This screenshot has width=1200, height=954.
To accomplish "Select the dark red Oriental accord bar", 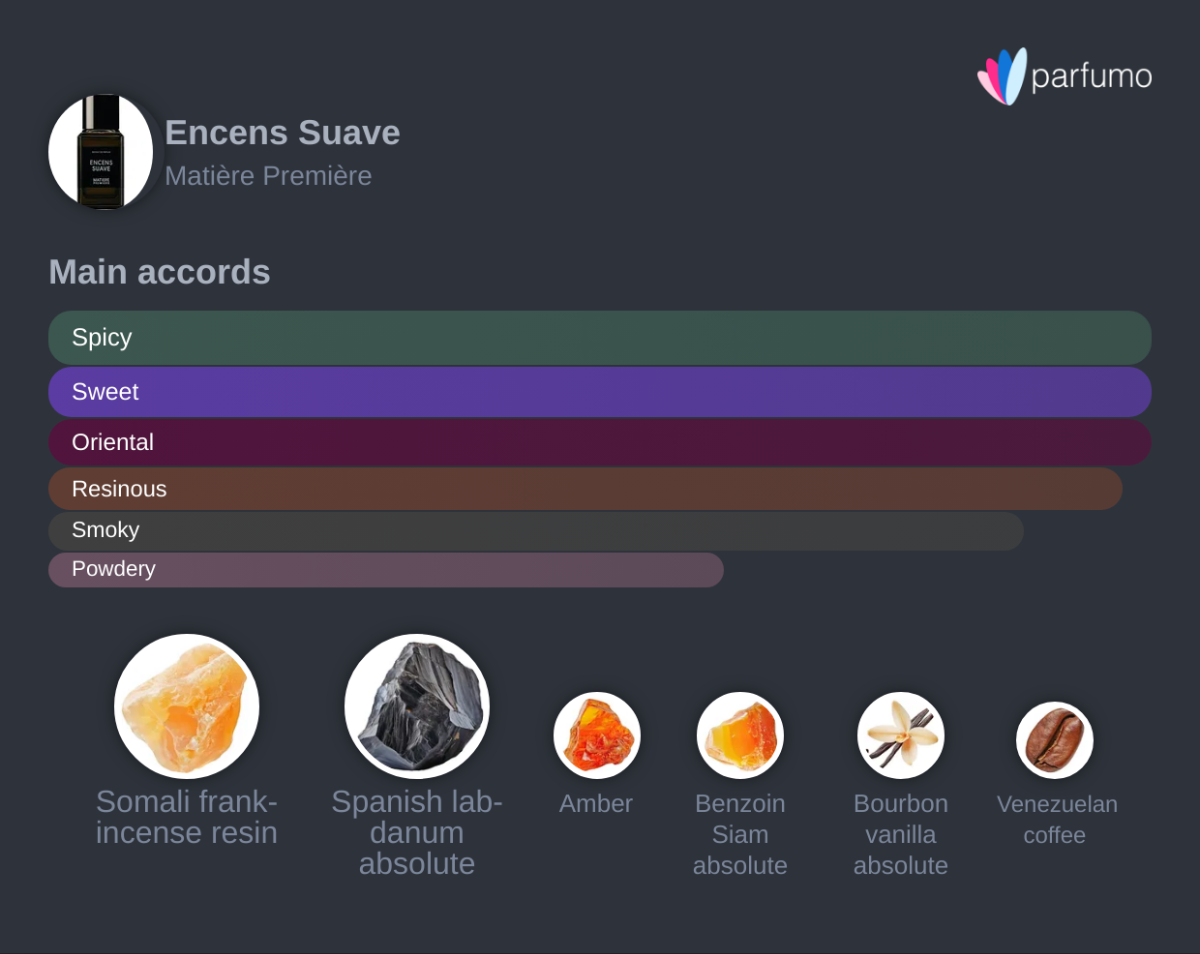I will (600, 442).
